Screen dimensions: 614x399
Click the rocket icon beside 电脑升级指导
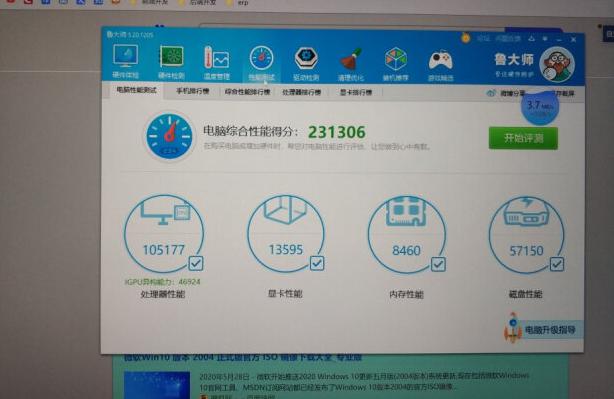tap(512, 328)
